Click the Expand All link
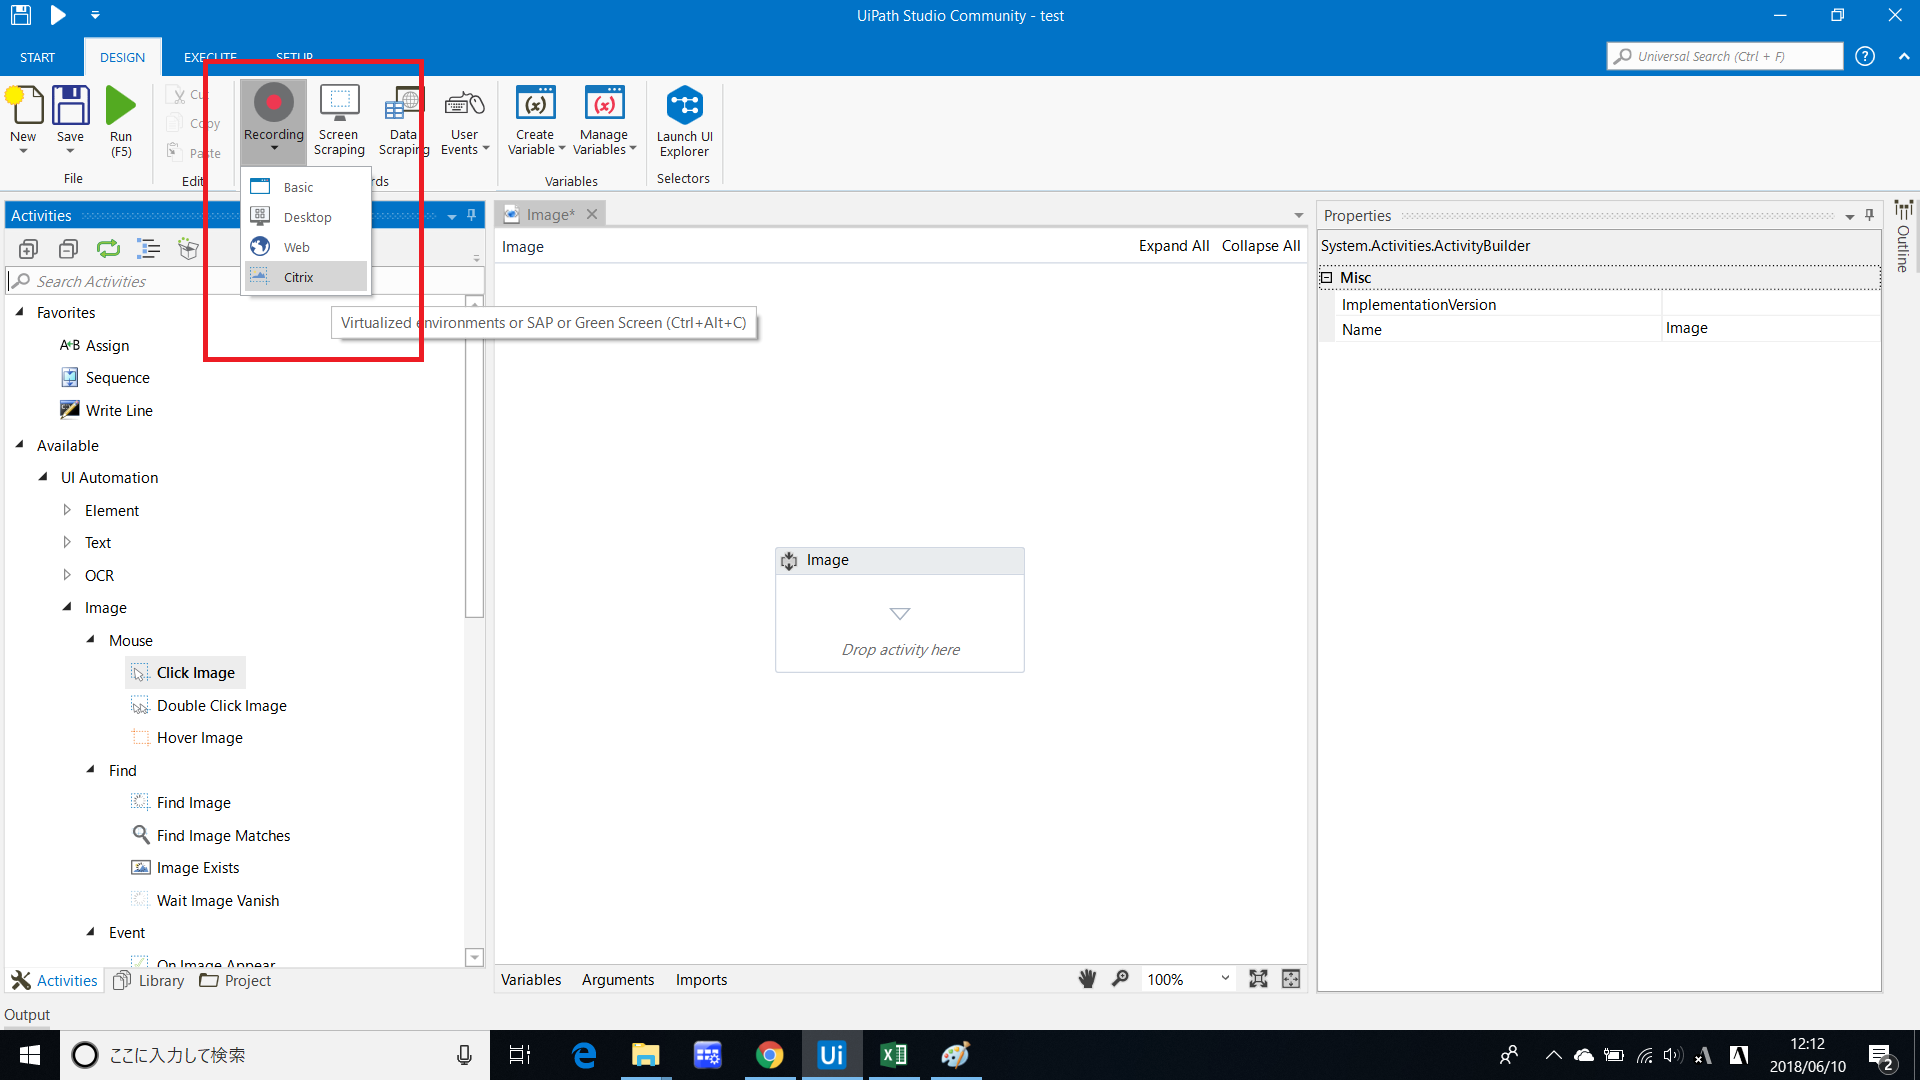 click(x=1173, y=246)
